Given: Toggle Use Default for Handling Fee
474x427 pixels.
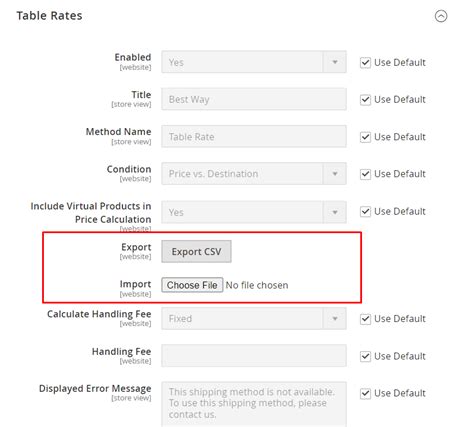Looking at the screenshot, I should coord(365,356).
